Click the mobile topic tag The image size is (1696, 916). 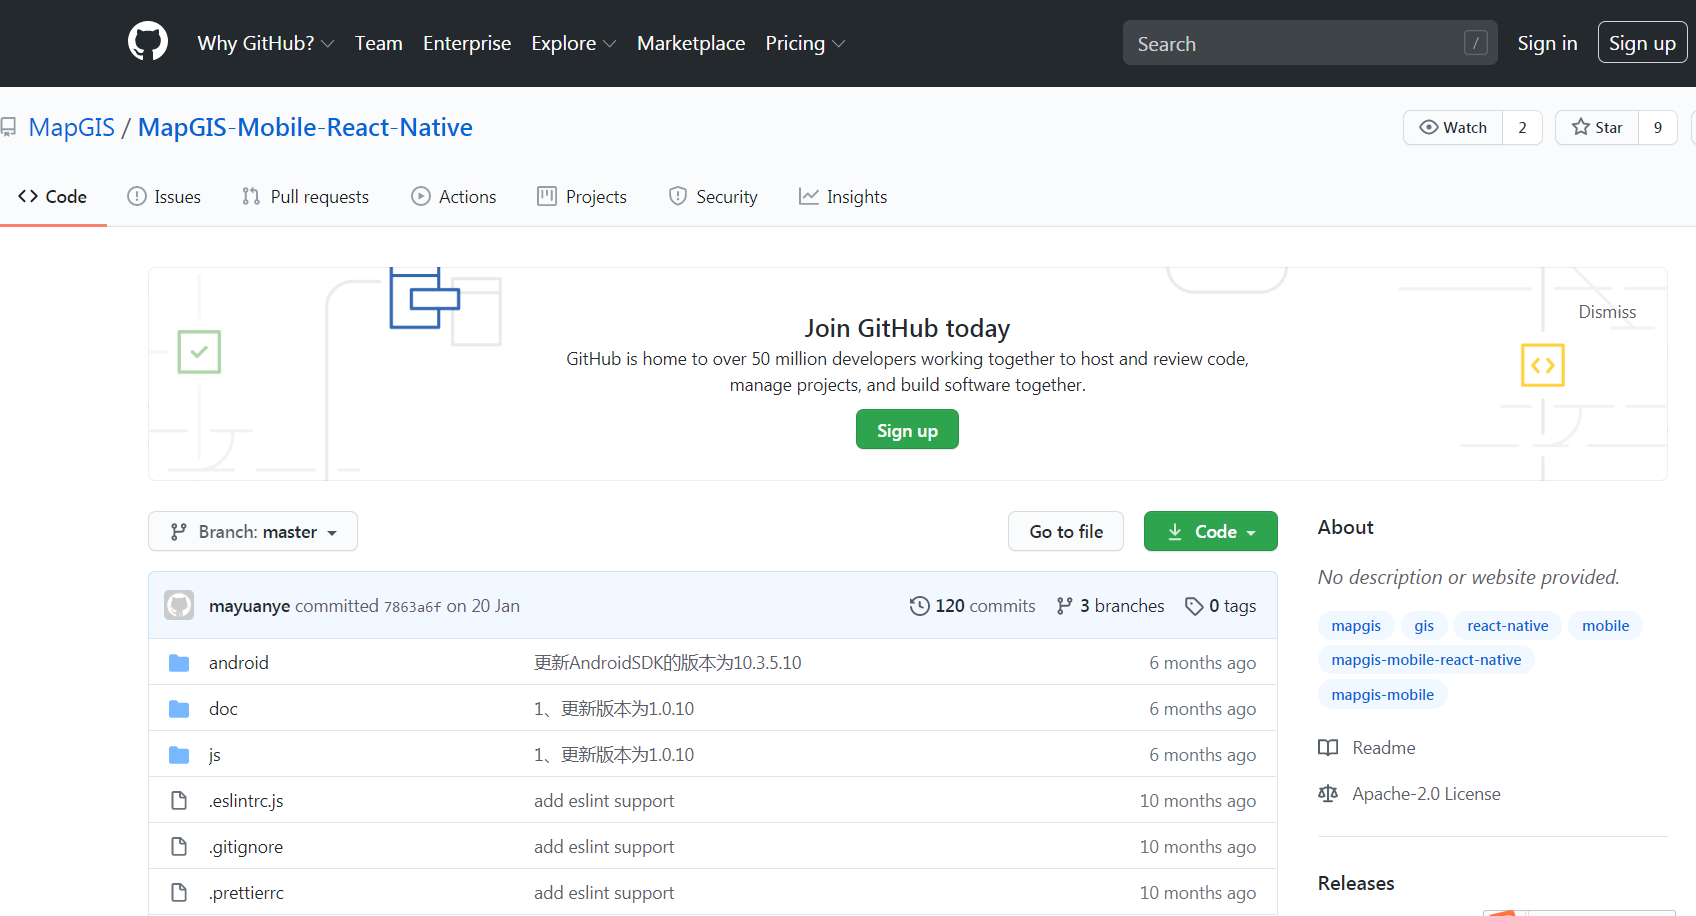(x=1605, y=626)
